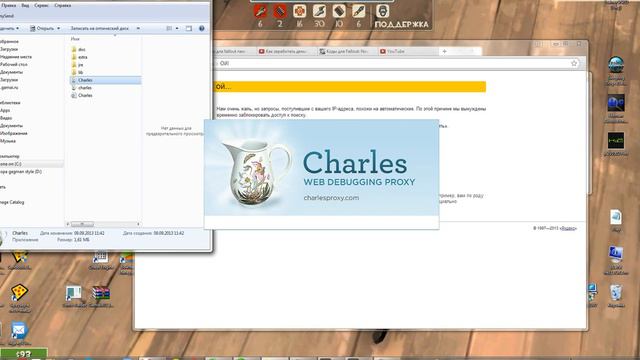This screenshot has width=640, height=360.
Task: Switch to the Fallout new browser tab
Action: 234,51
